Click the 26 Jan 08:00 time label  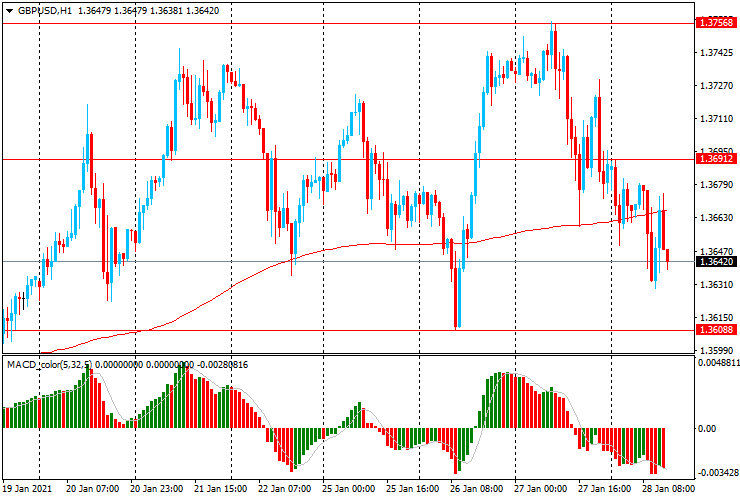click(477, 488)
